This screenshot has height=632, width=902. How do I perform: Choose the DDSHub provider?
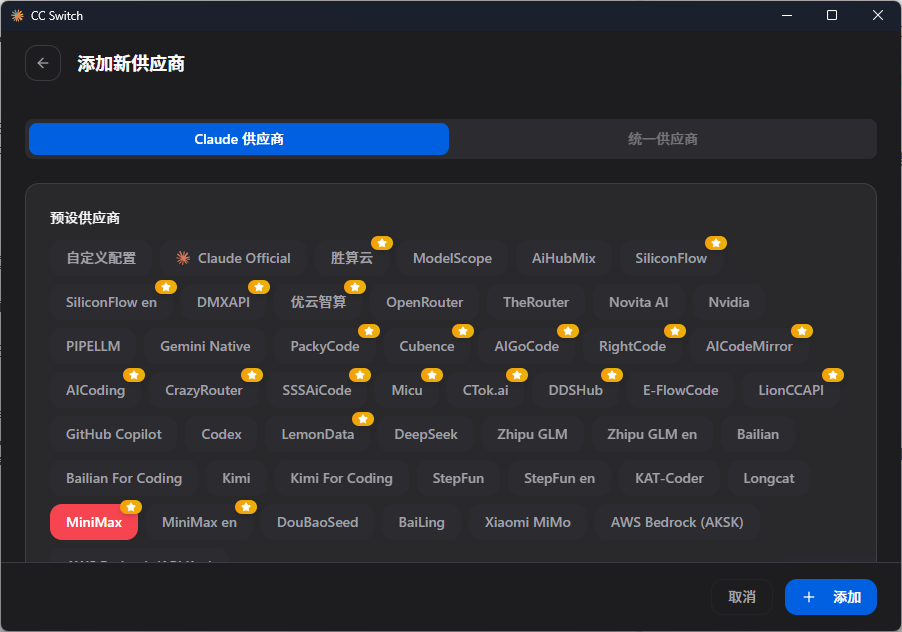(575, 390)
